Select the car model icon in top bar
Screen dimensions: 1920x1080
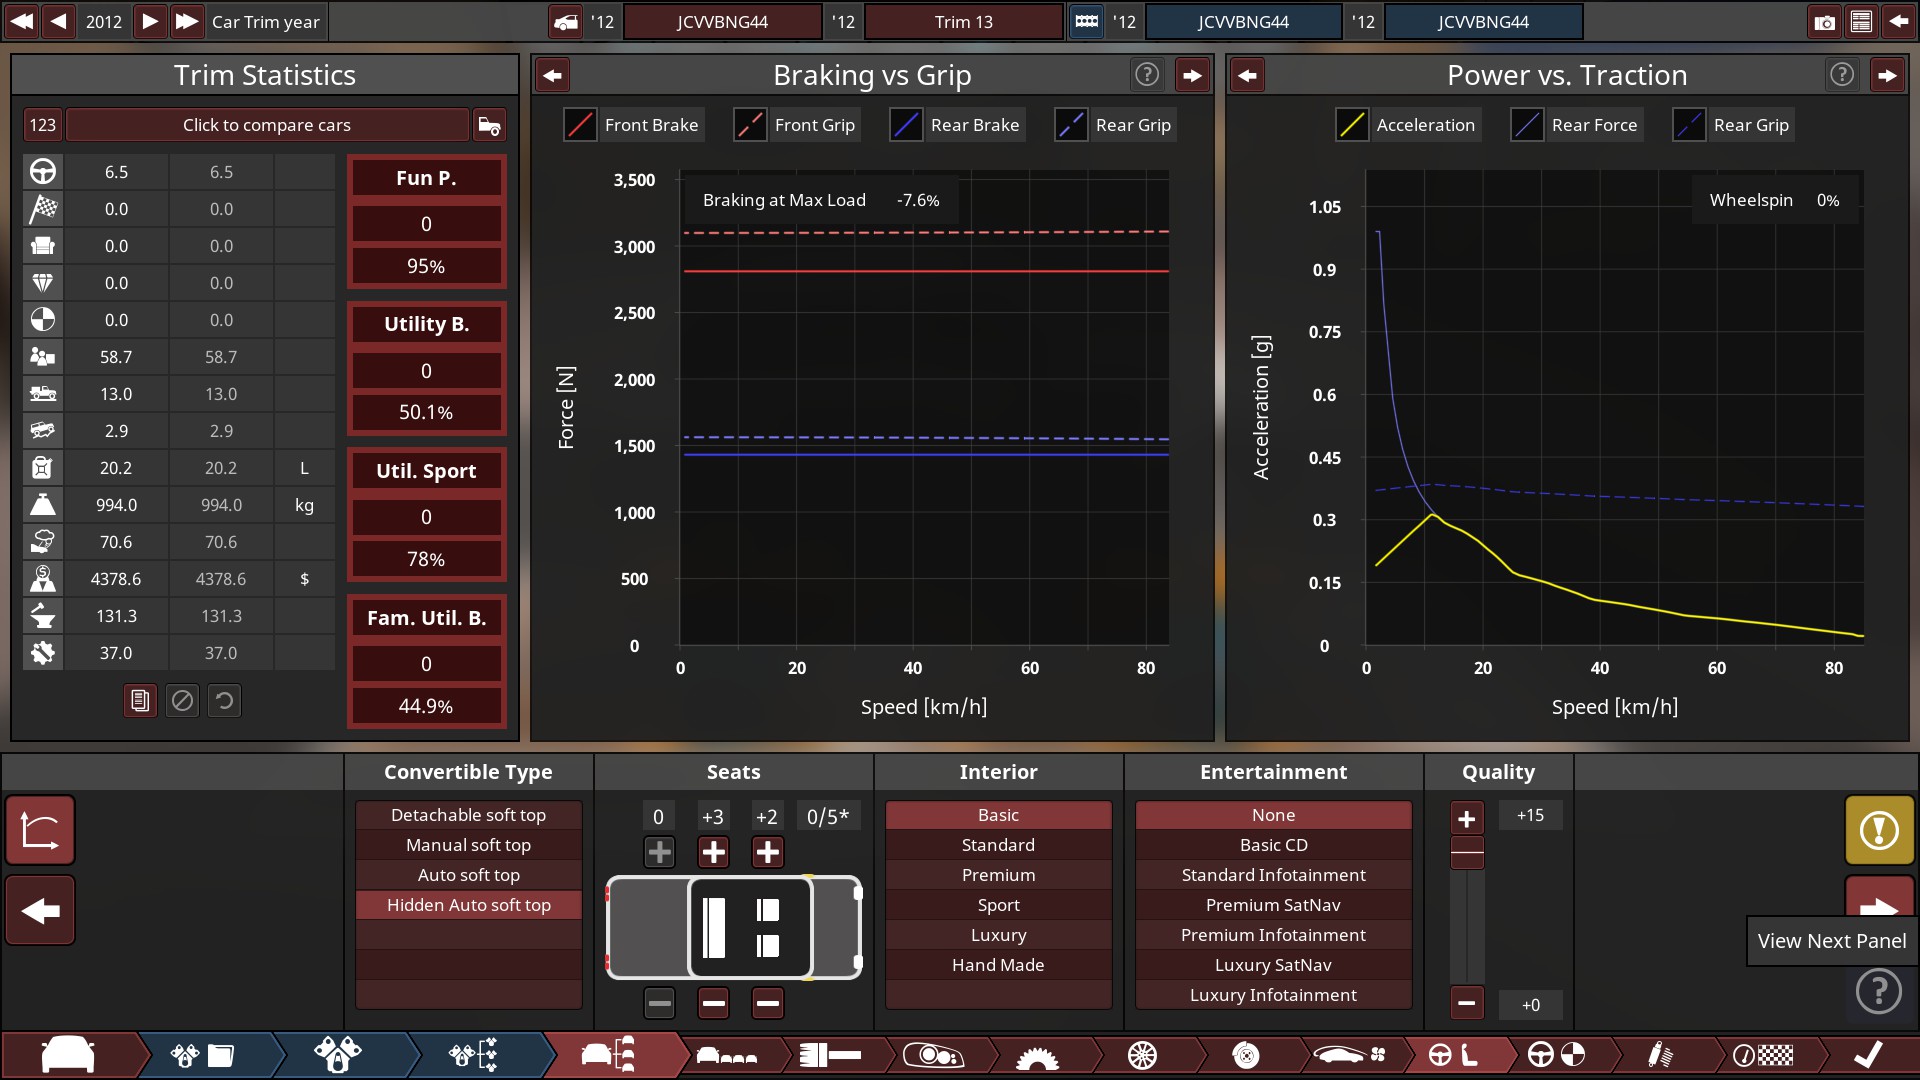click(x=566, y=22)
